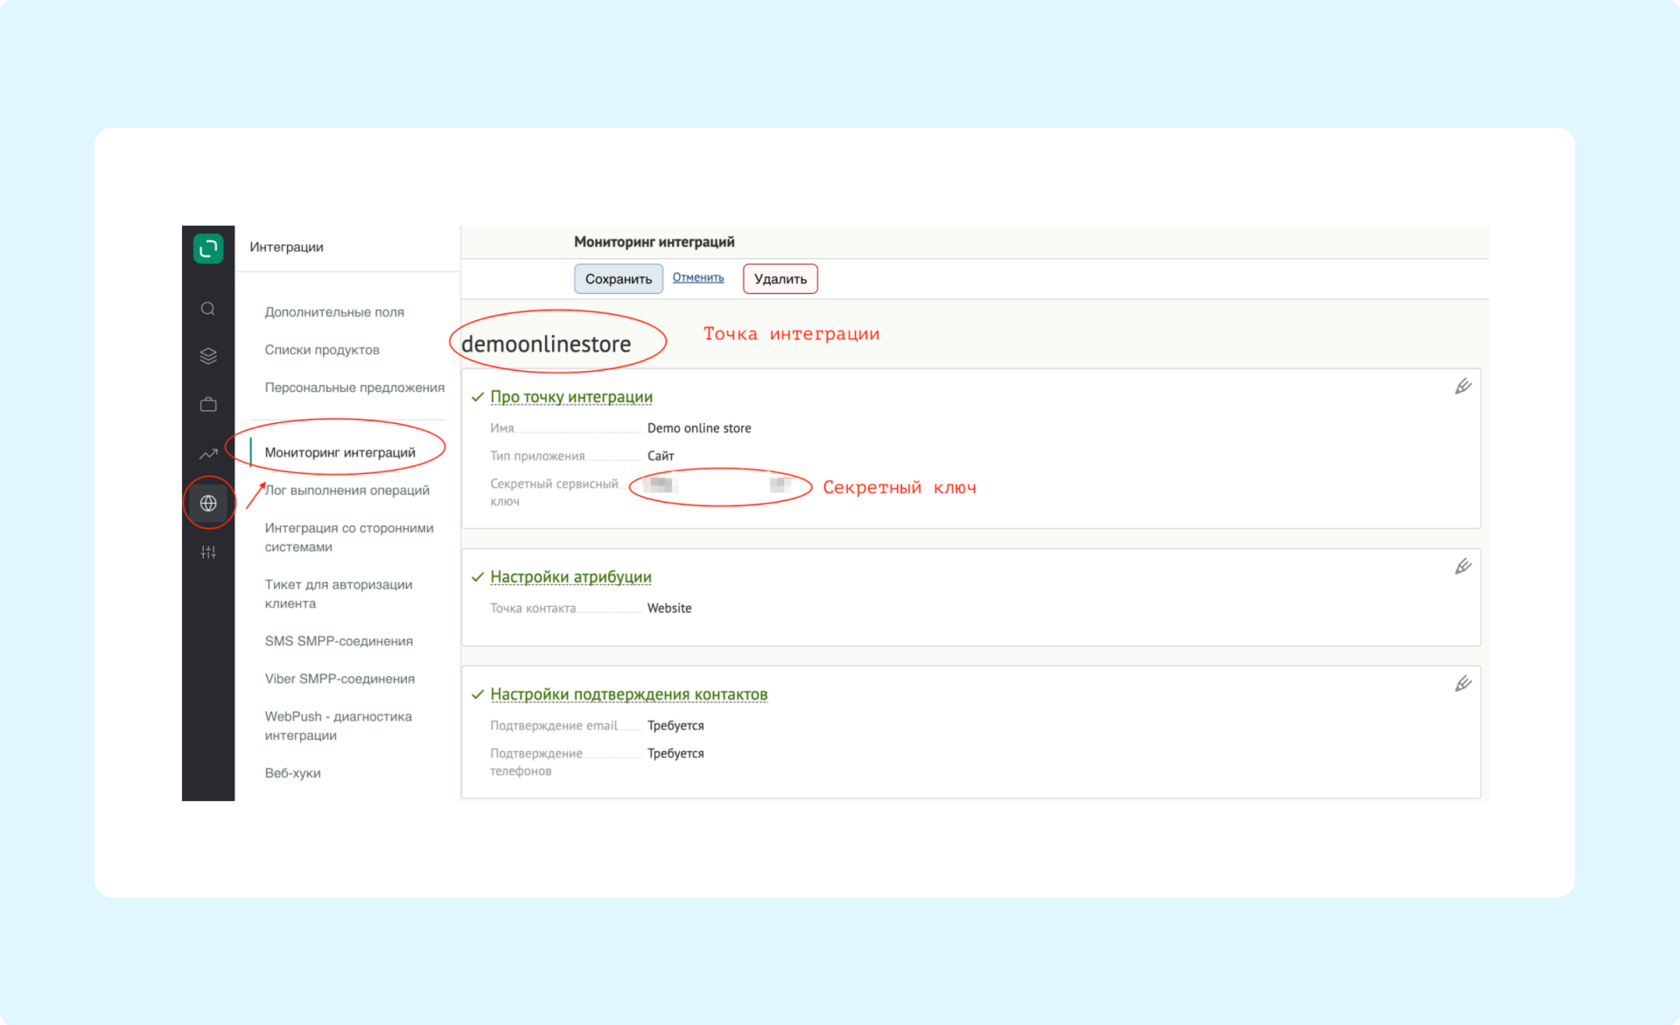Open the analytics trend line icon

tap(208, 454)
